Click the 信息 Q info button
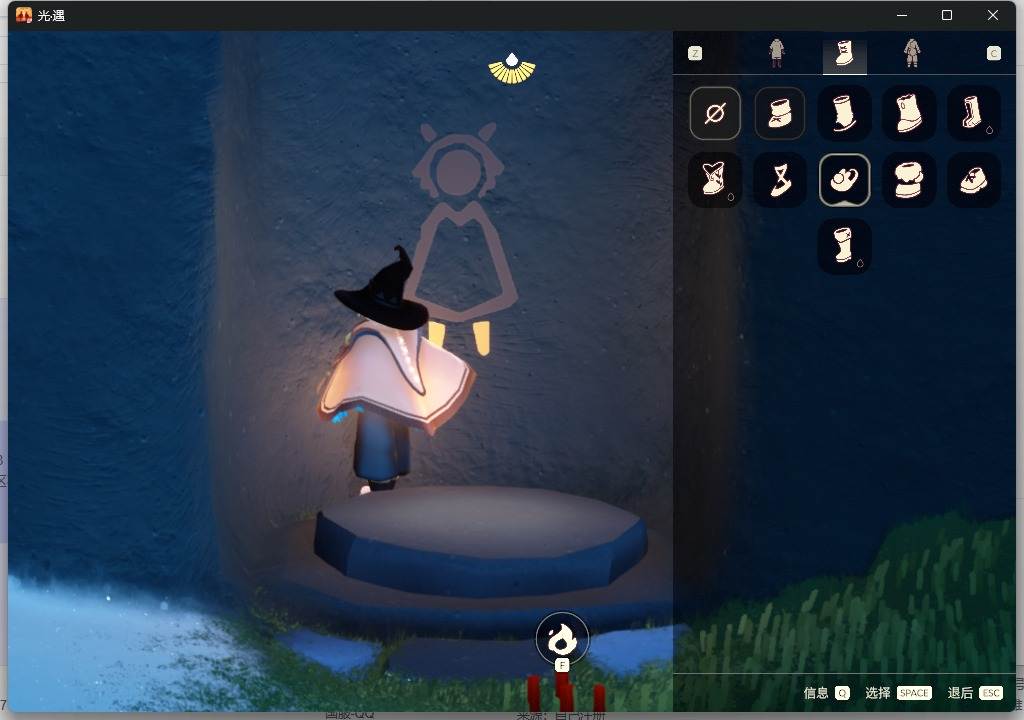Screen dimensions: 1024x720 click(x=826, y=693)
